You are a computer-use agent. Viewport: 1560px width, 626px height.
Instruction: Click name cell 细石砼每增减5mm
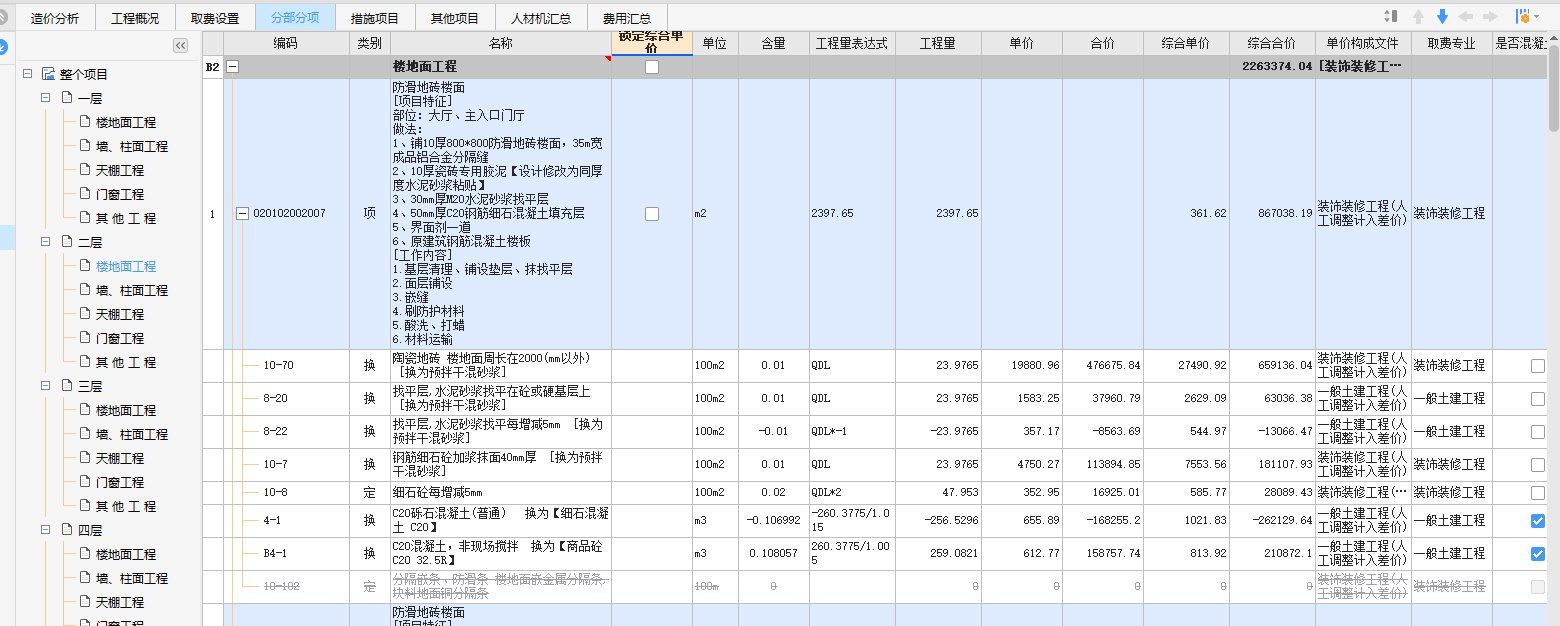coord(501,493)
